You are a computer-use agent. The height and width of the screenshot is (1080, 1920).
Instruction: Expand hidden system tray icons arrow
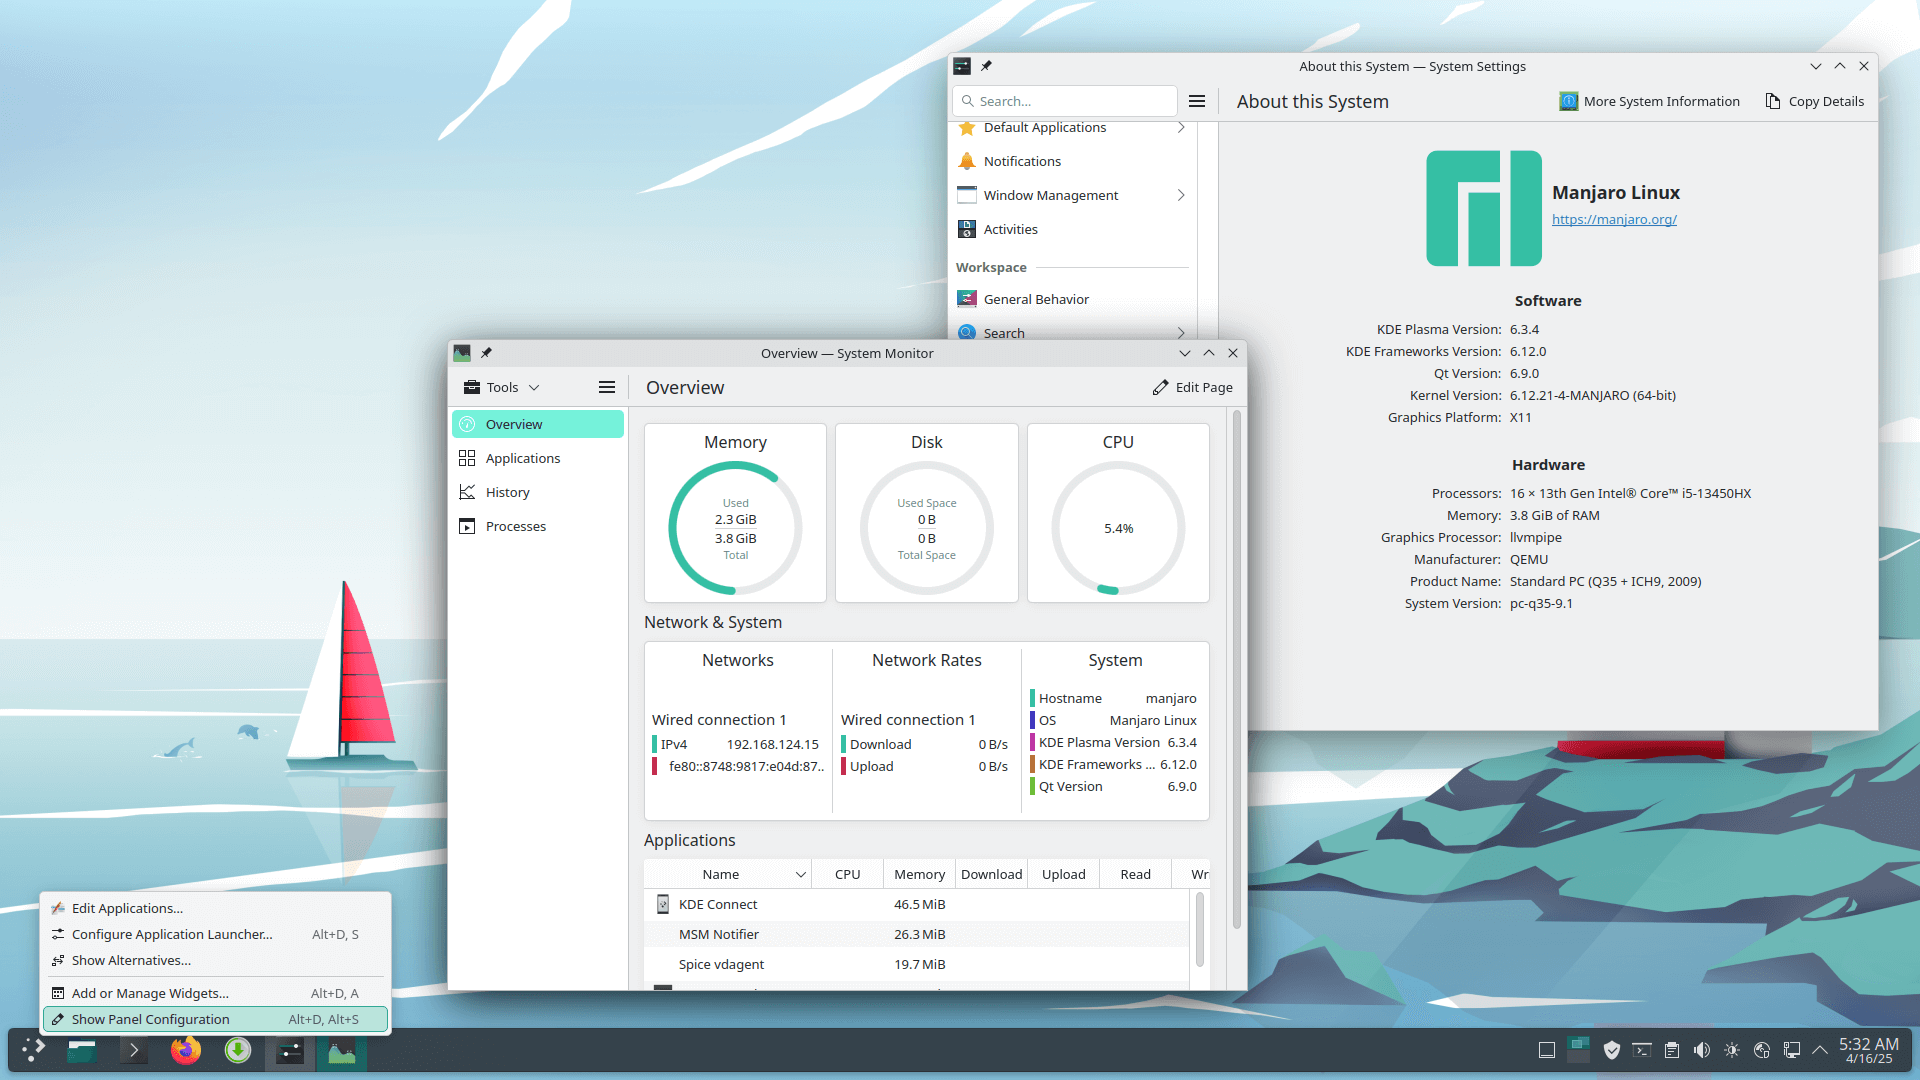pos(1819,1050)
